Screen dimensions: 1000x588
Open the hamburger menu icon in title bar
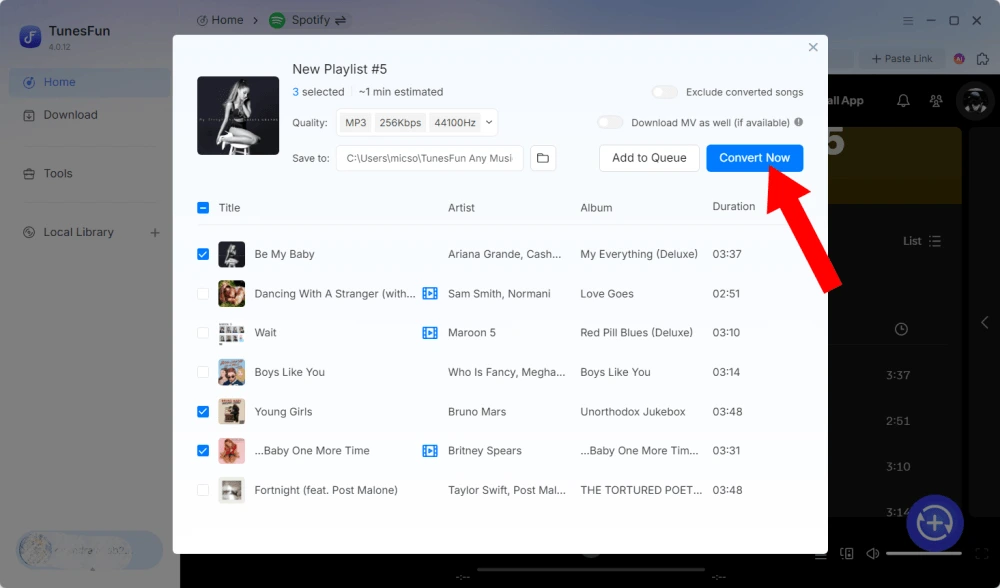pos(908,20)
